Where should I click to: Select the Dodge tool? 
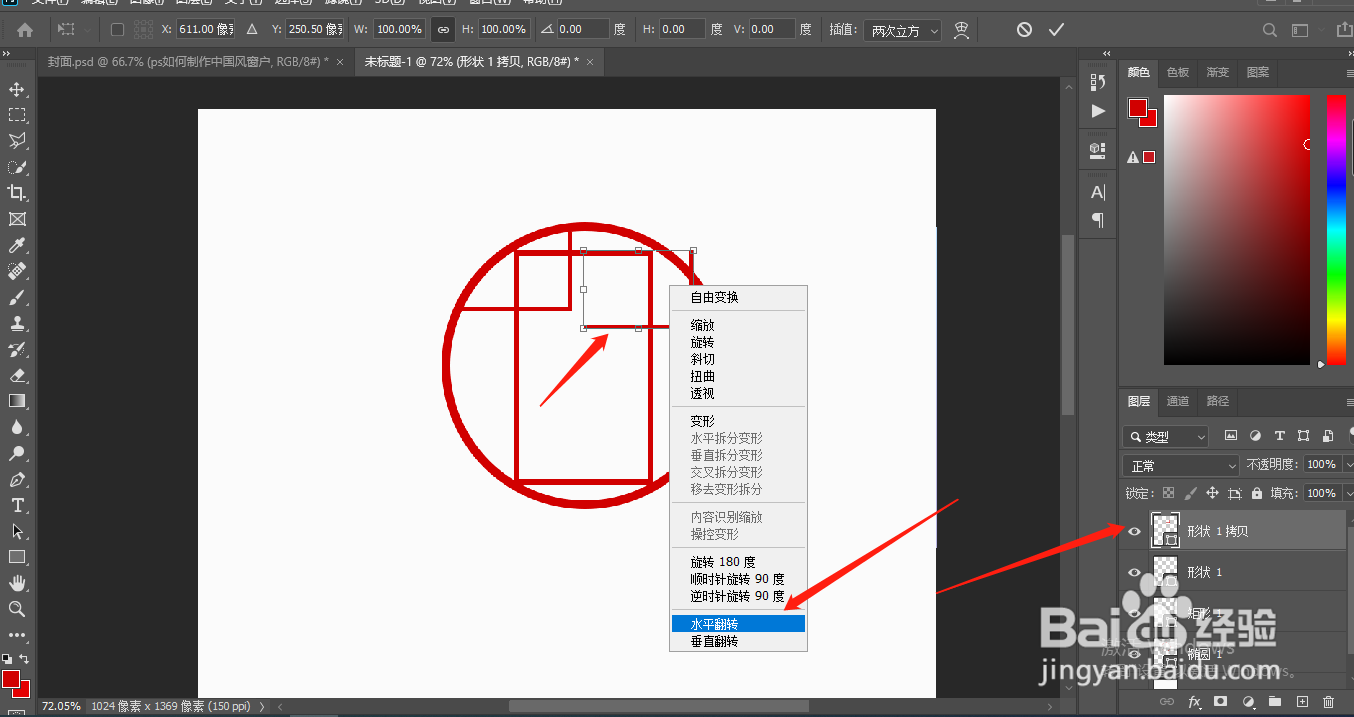coord(17,453)
